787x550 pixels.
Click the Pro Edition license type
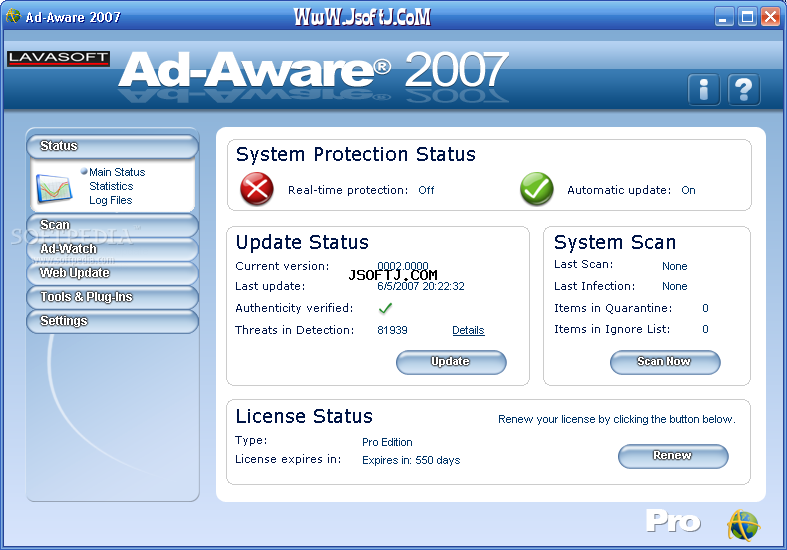(387, 442)
